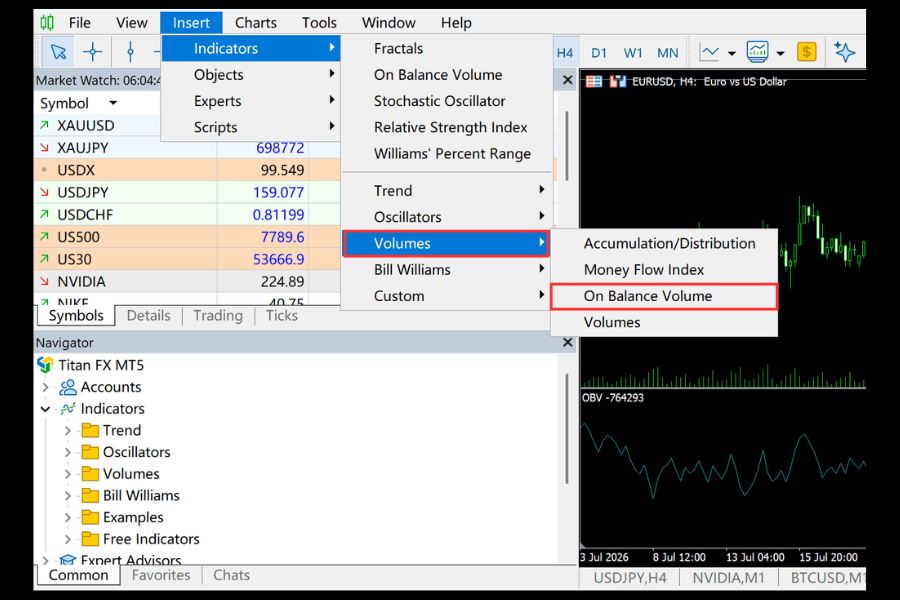
Task: Expand the Oscillators folder in Navigator
Action: tap(68, 452)
